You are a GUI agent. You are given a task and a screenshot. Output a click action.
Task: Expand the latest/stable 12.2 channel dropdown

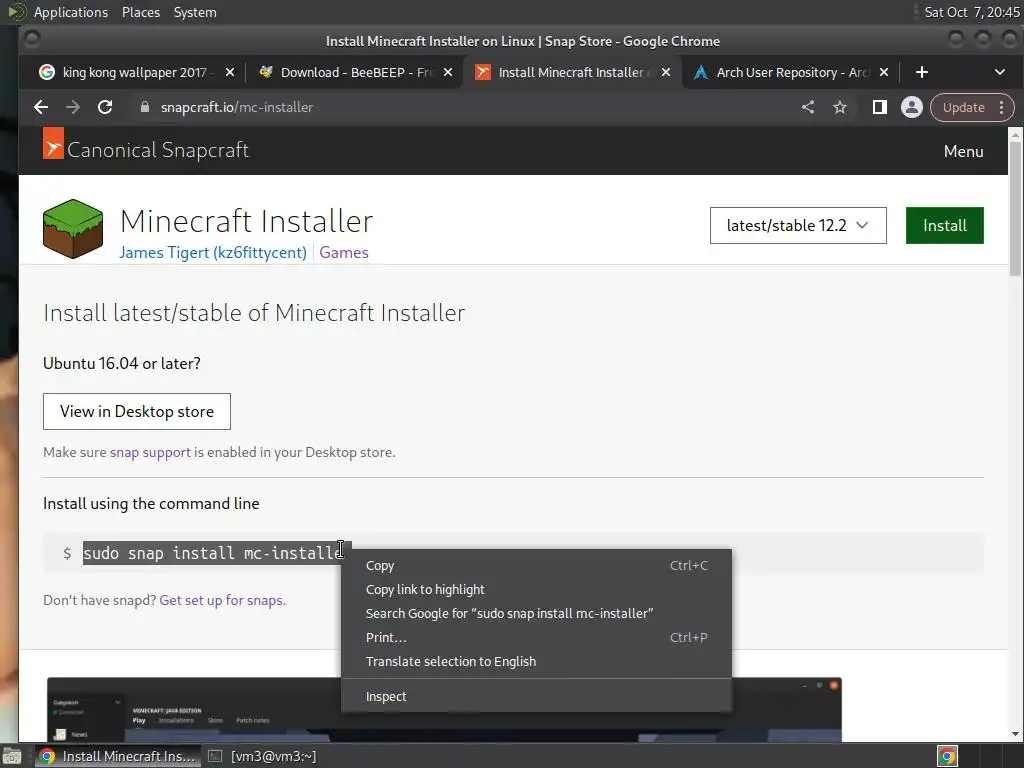click(x=798, y=225)
